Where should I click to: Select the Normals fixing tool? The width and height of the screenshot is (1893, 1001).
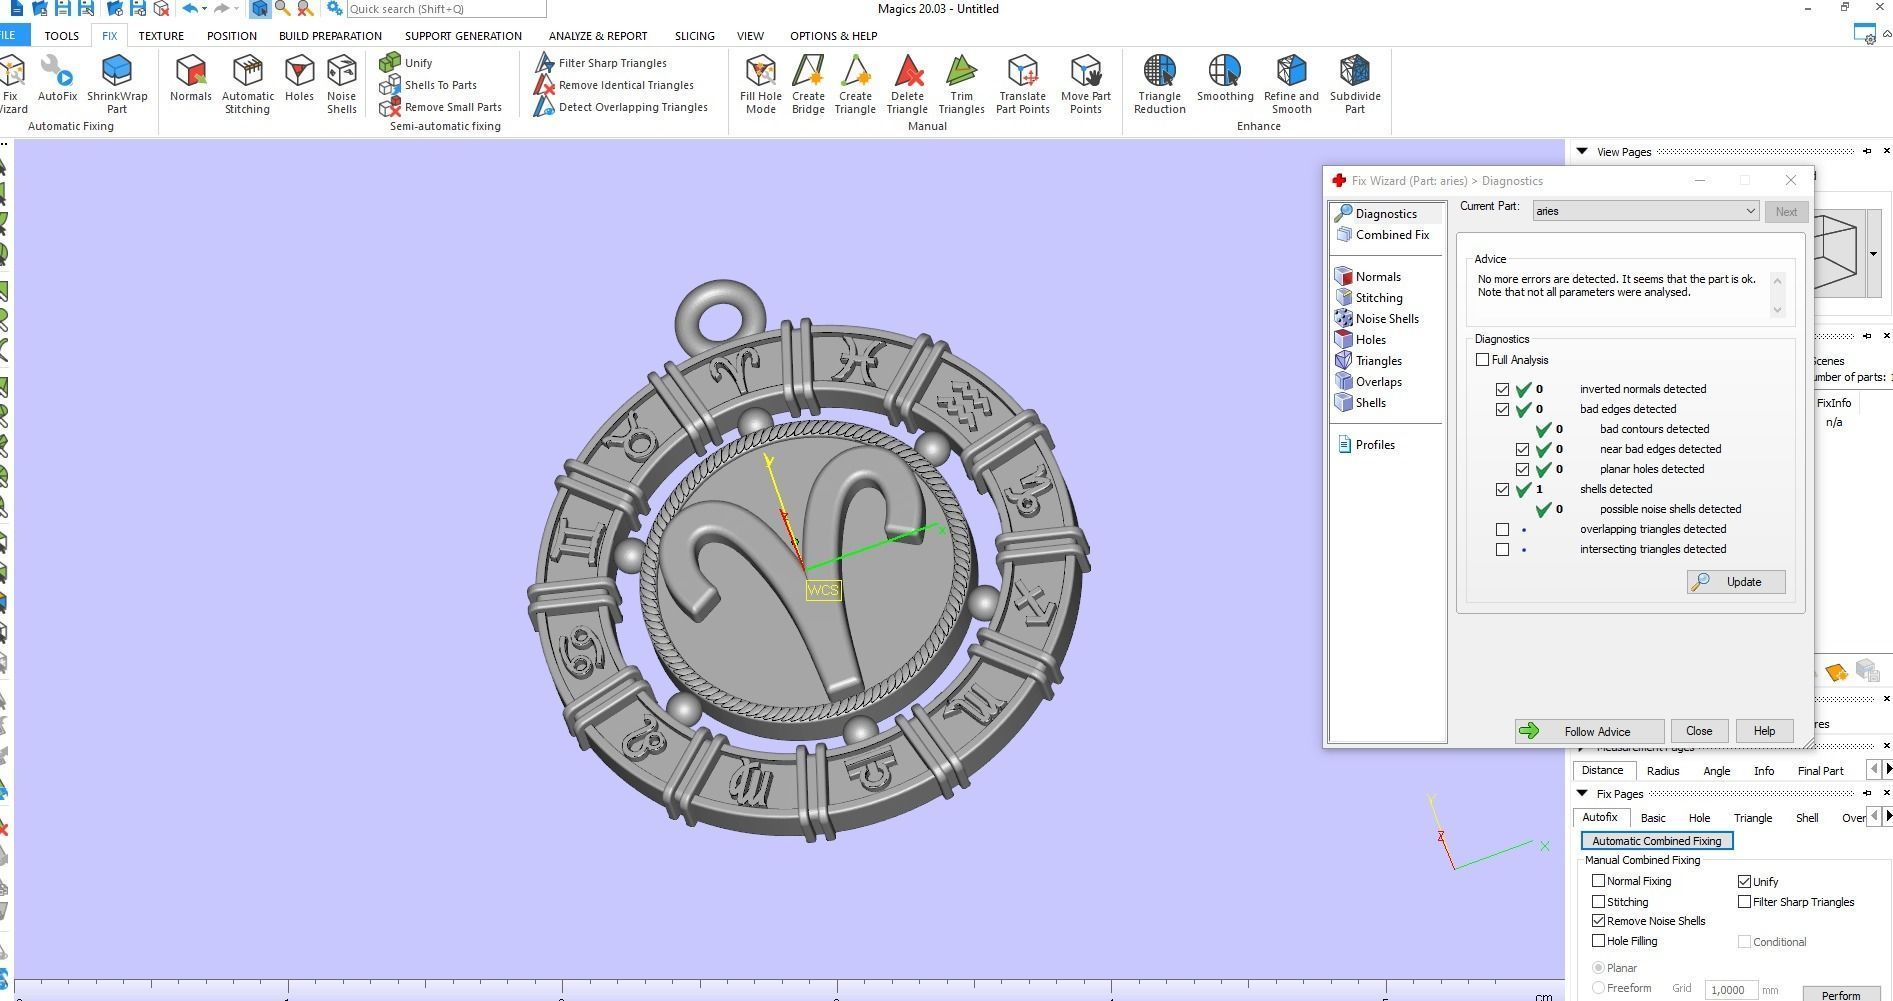pyautogui.click(x=190, y=79)
